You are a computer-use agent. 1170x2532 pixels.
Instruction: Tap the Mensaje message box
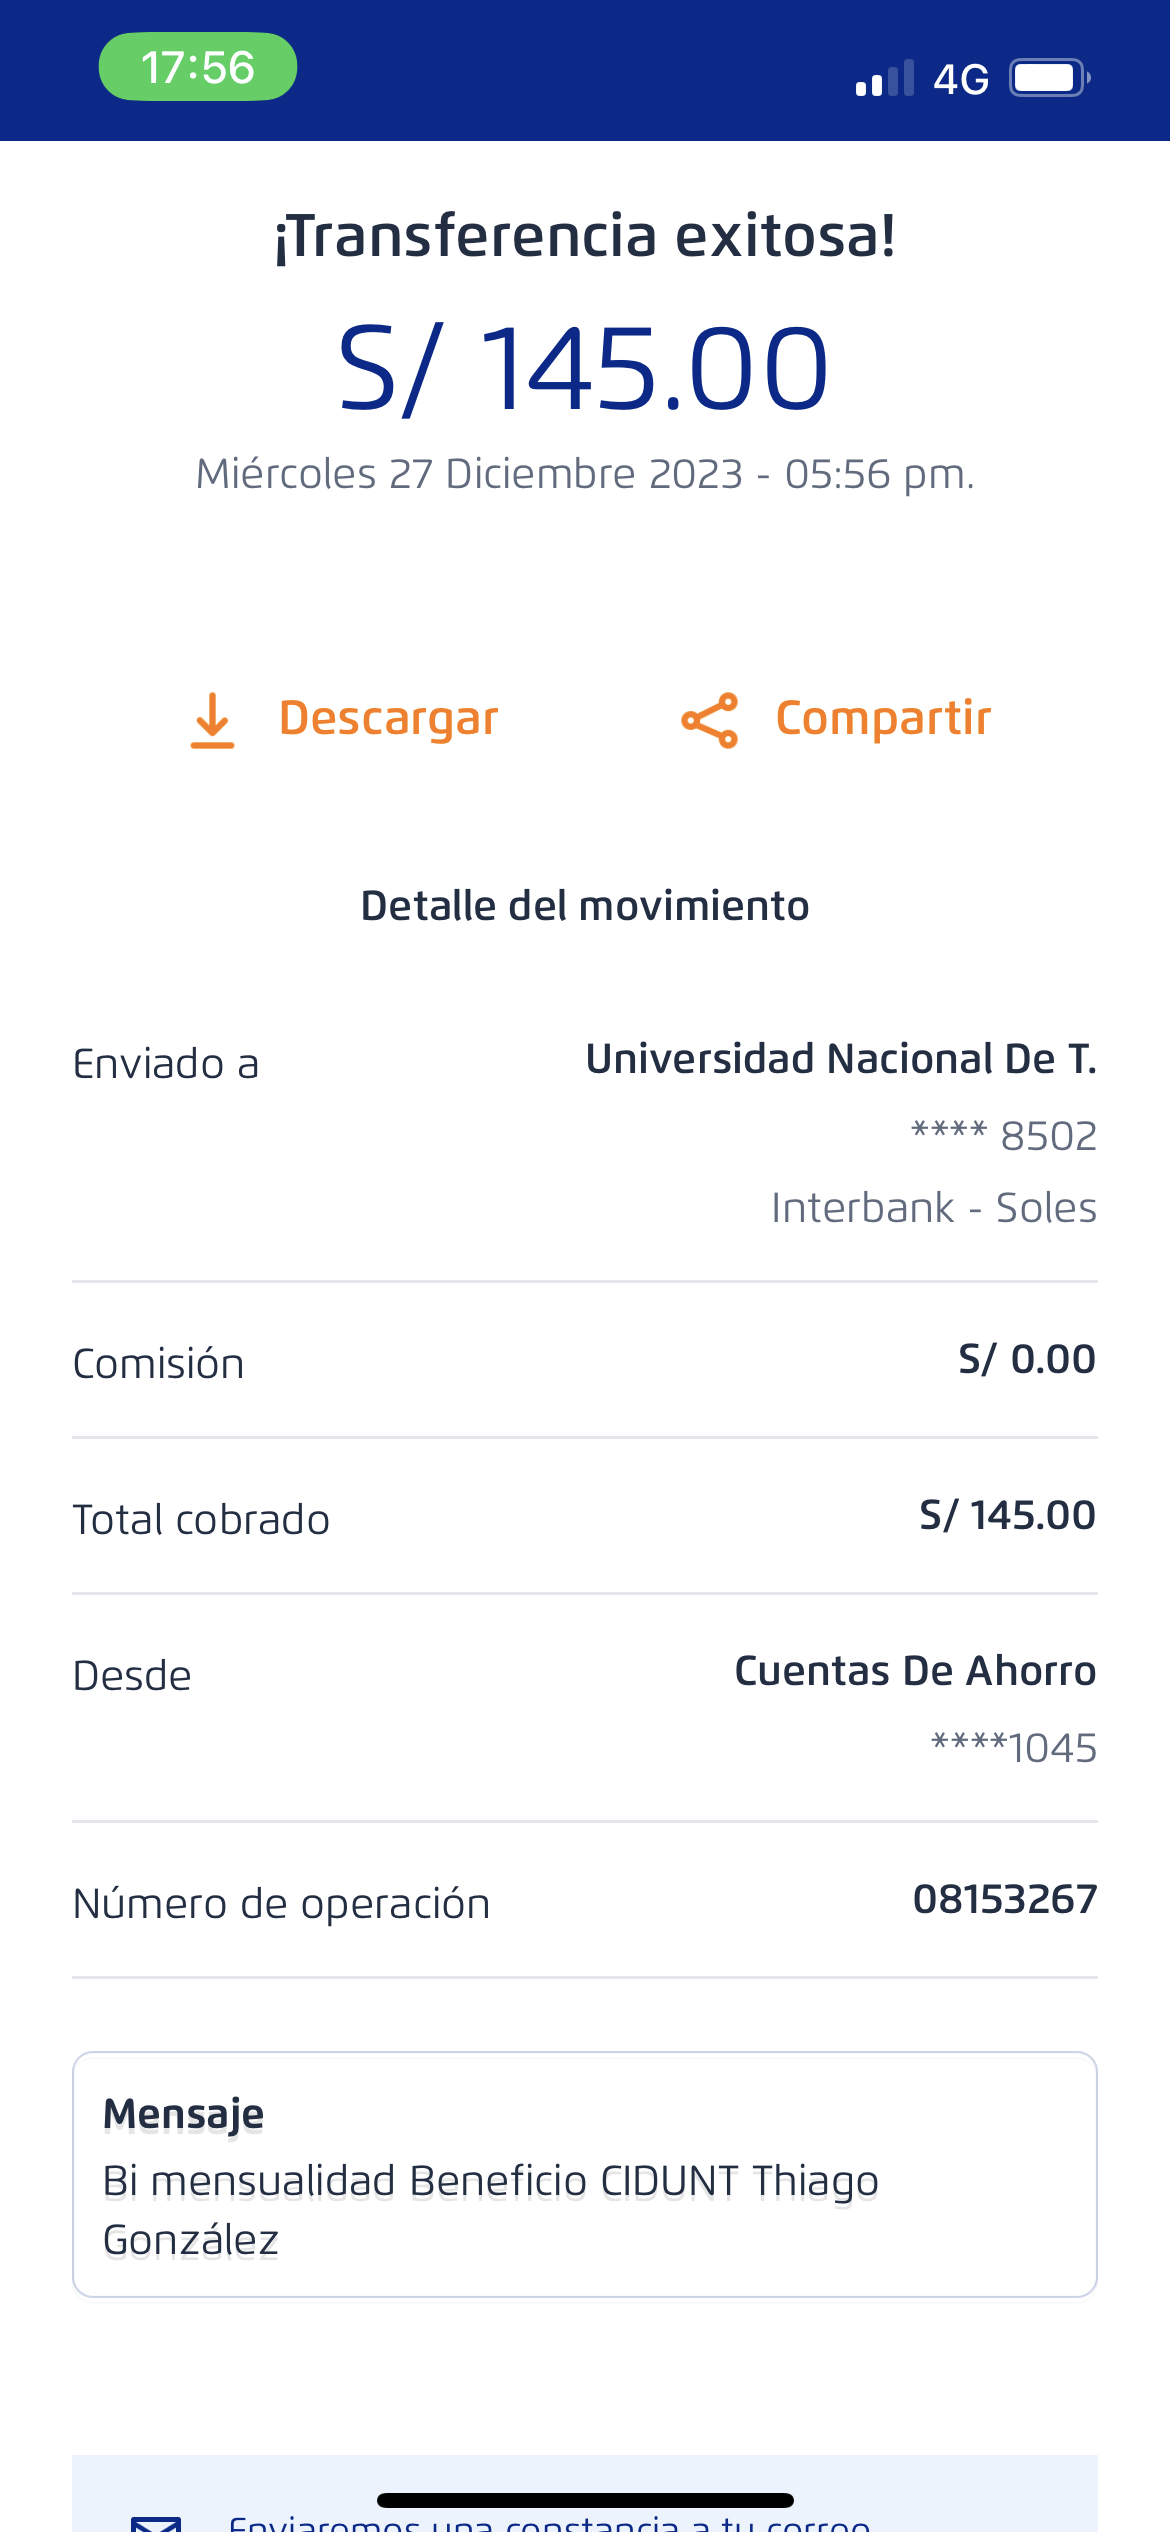pyautogui.click(x=584, y=2175)
